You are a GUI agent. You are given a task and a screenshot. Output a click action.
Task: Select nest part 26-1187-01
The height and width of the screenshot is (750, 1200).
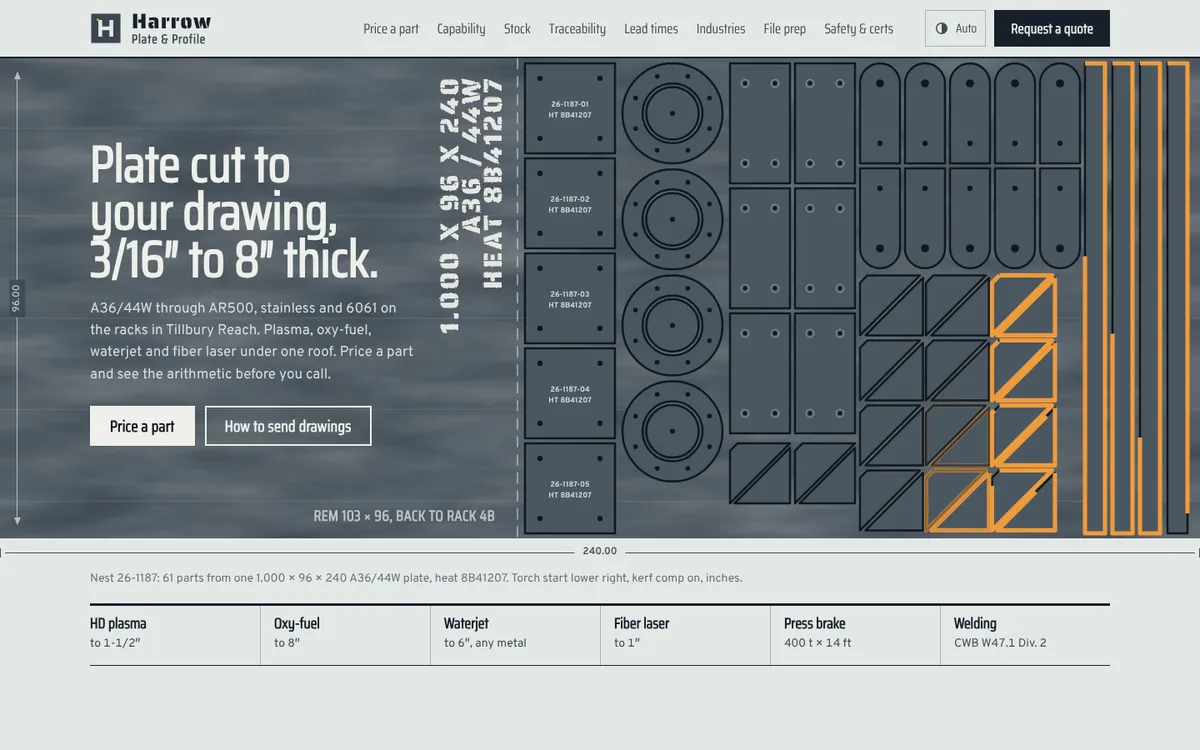tap(570, 109)
